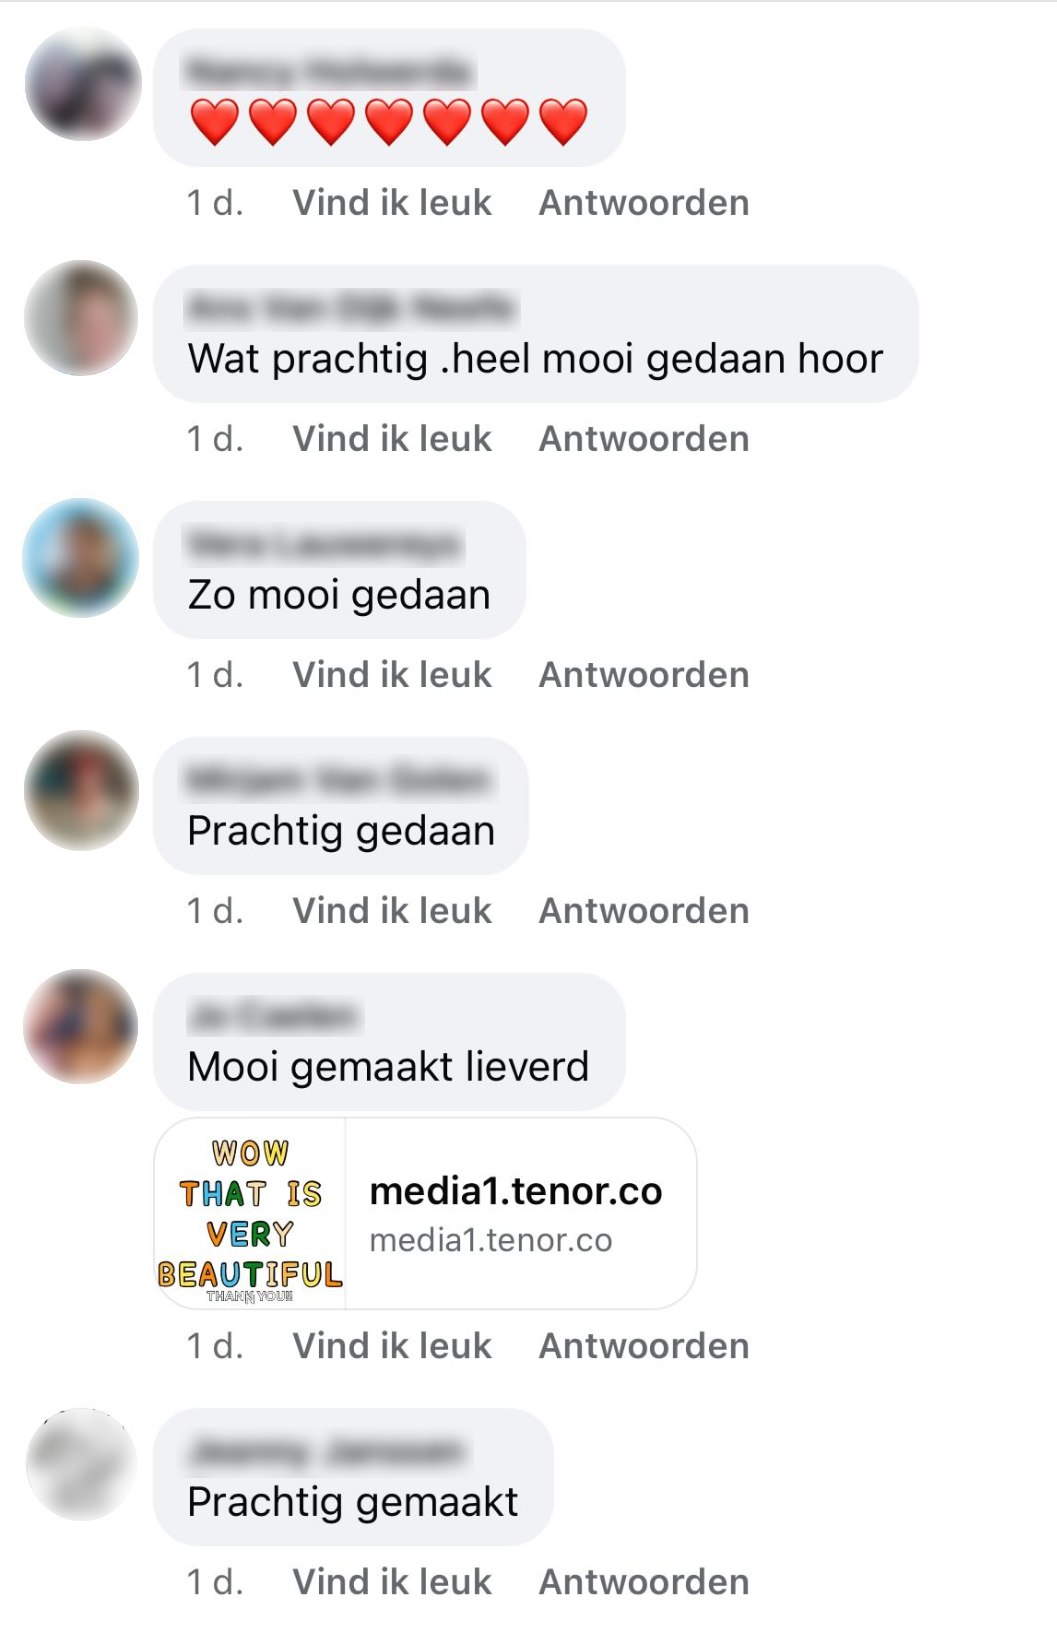Viewport: 1057px width, 1626px height.
Task: Click 'Vind ik leuk' under hearts comment
Action: (x=392, y=203)
